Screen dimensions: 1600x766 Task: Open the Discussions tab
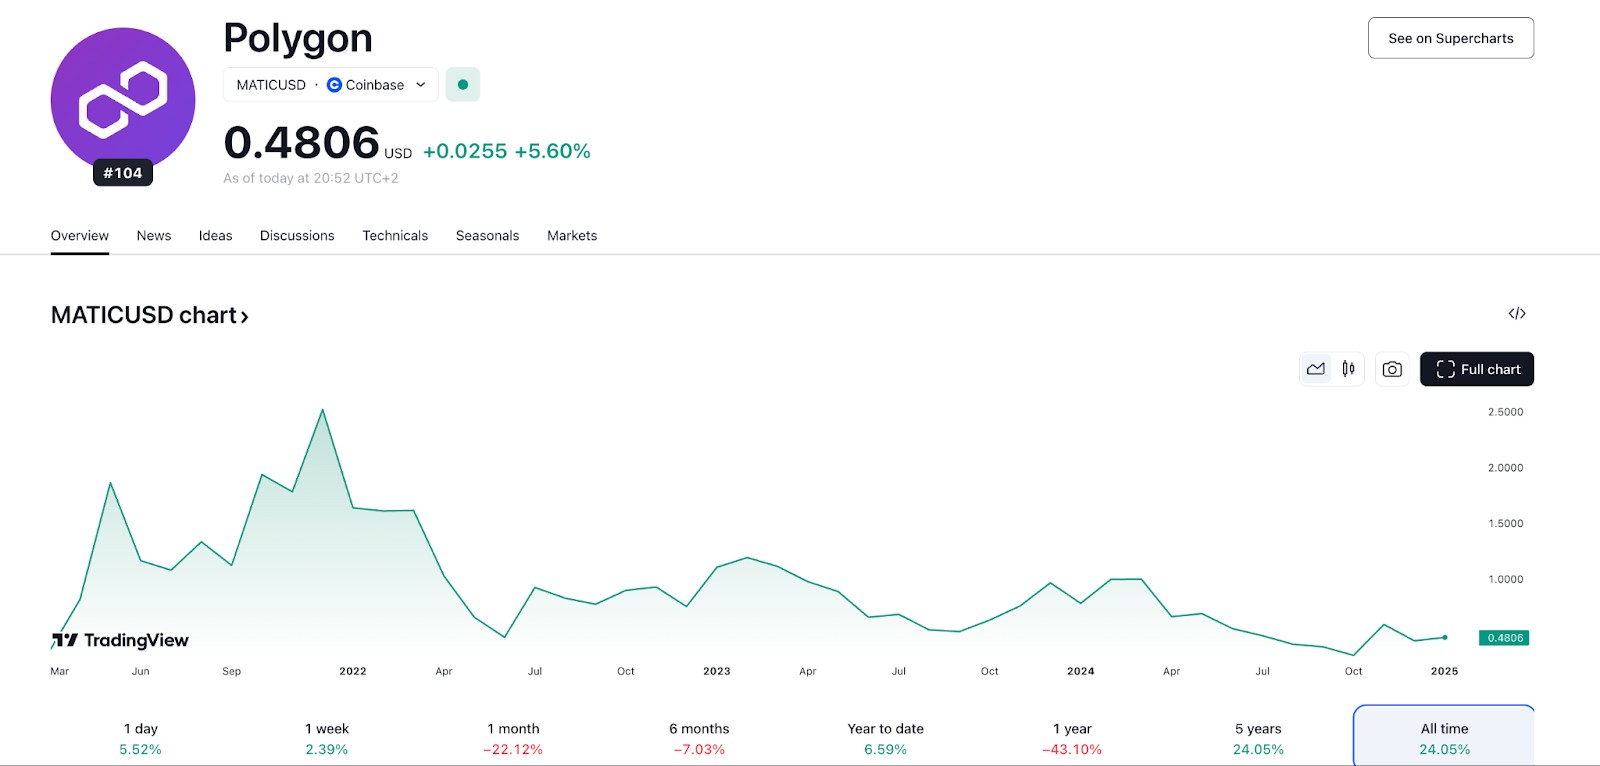click(297, 236)
